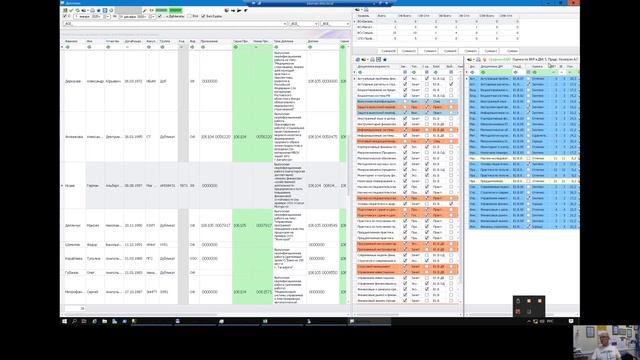The height and width of the screenshot is (360, 640).
Task: Click the filter funnel icon in grades panel toolbar
Action: pos(484,60)
